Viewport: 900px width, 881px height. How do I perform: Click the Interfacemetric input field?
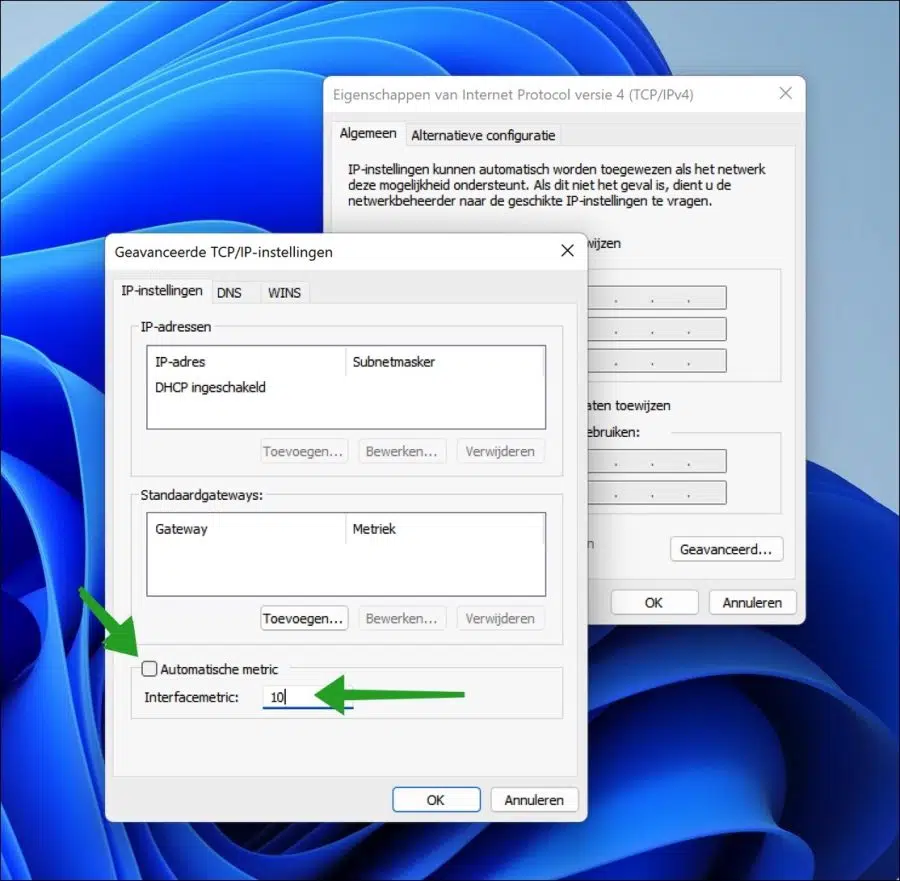(x=308, y=697)
